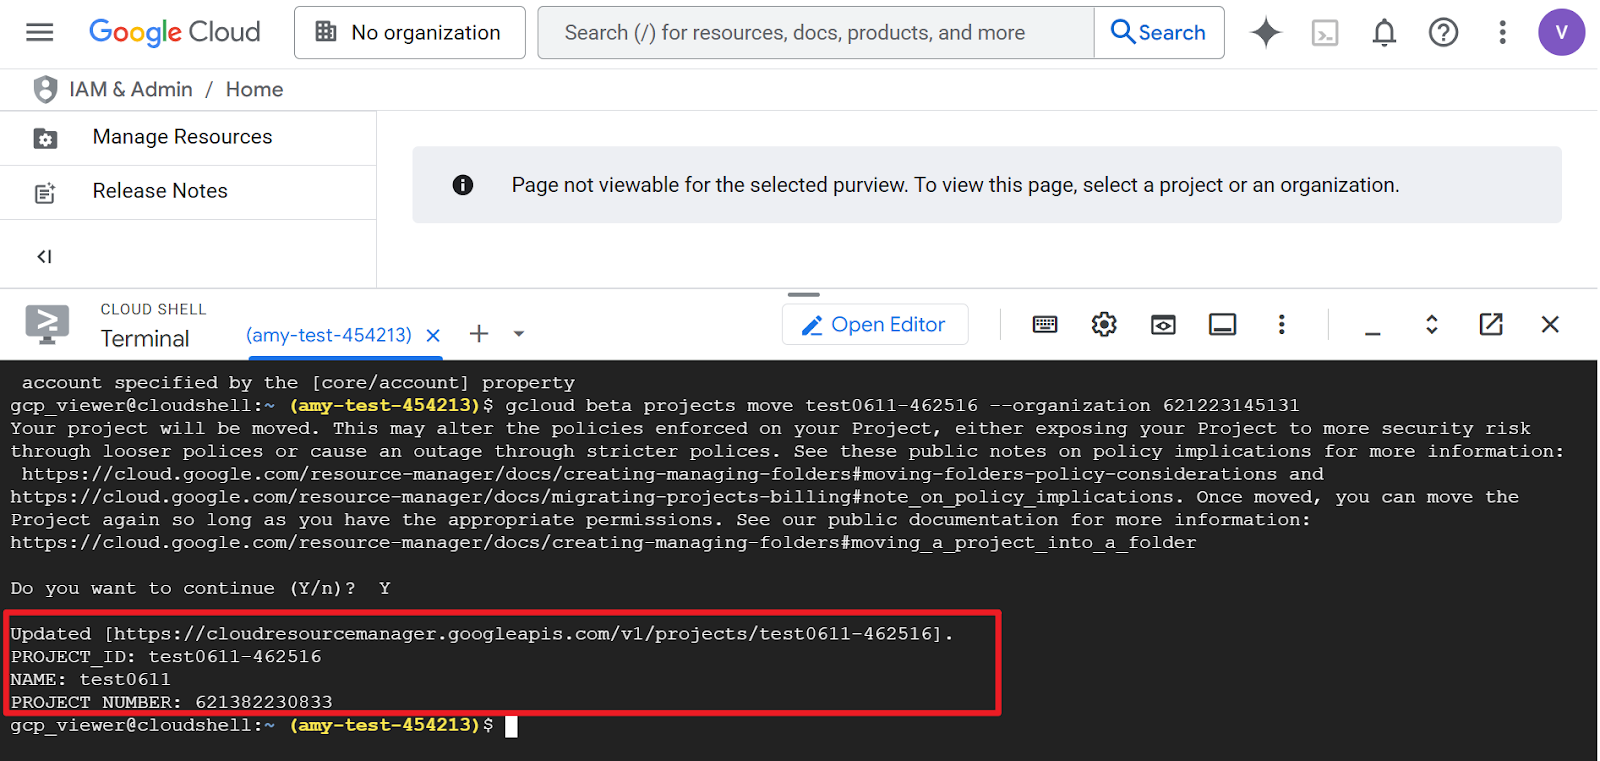The width and height of the screenshot is (1600, 761).
Task: Open the main navigation hamburger menu
Action: [x=40, y=32]
